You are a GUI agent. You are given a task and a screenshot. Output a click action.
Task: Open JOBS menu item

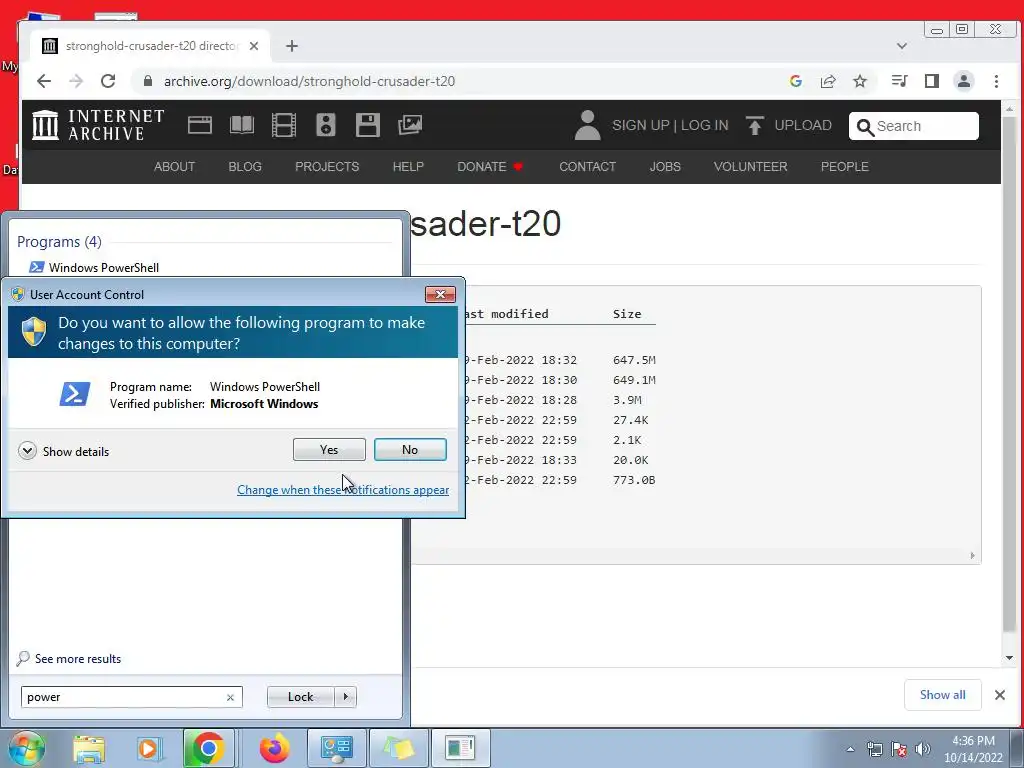click(665, 167)
